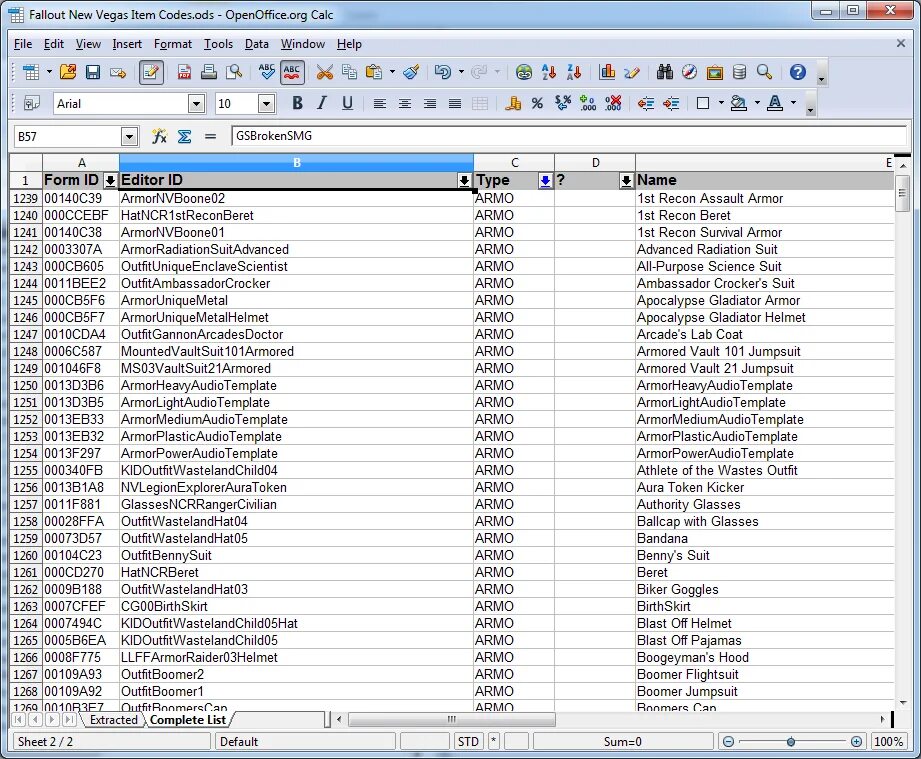Open the ? column filter dropdown
921x759 pixels.
626,180
